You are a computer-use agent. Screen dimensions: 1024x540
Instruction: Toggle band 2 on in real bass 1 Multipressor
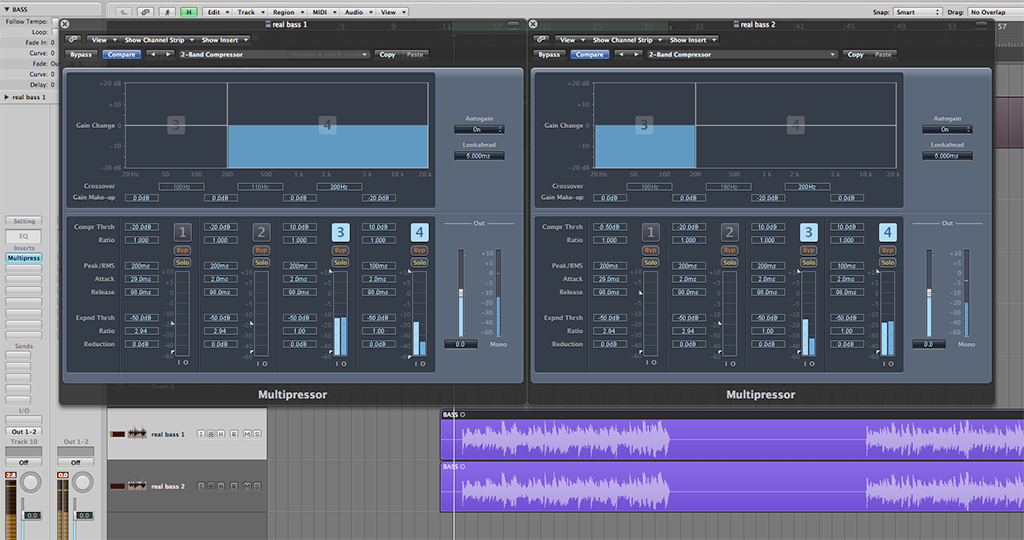(x=261, y=232)
